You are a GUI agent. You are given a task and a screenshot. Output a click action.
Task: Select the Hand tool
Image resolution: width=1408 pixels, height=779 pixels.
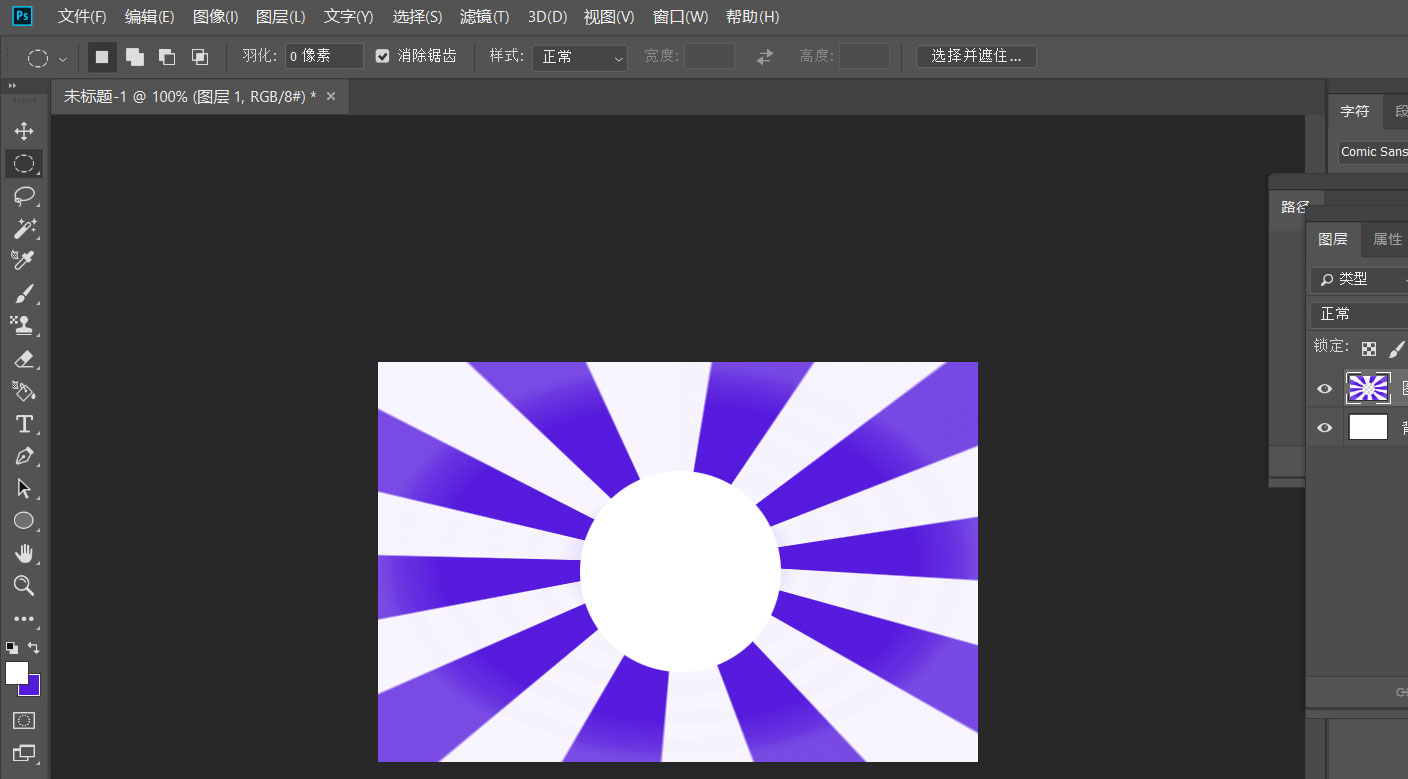(24, 553)
